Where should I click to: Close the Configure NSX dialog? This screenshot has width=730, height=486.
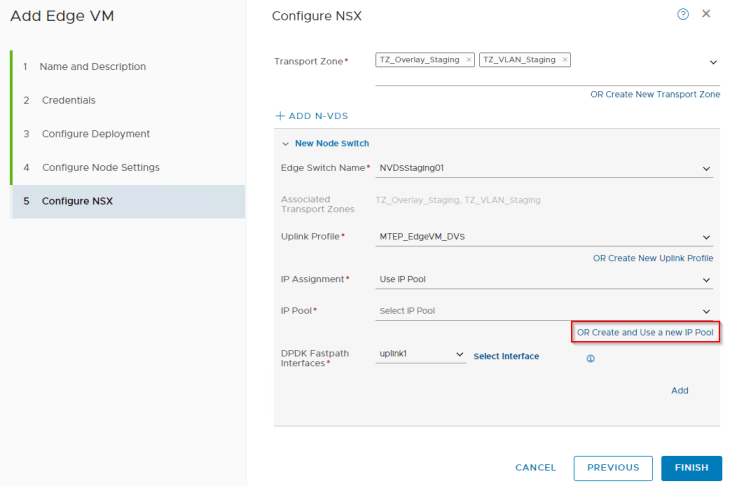pos(706,14)
